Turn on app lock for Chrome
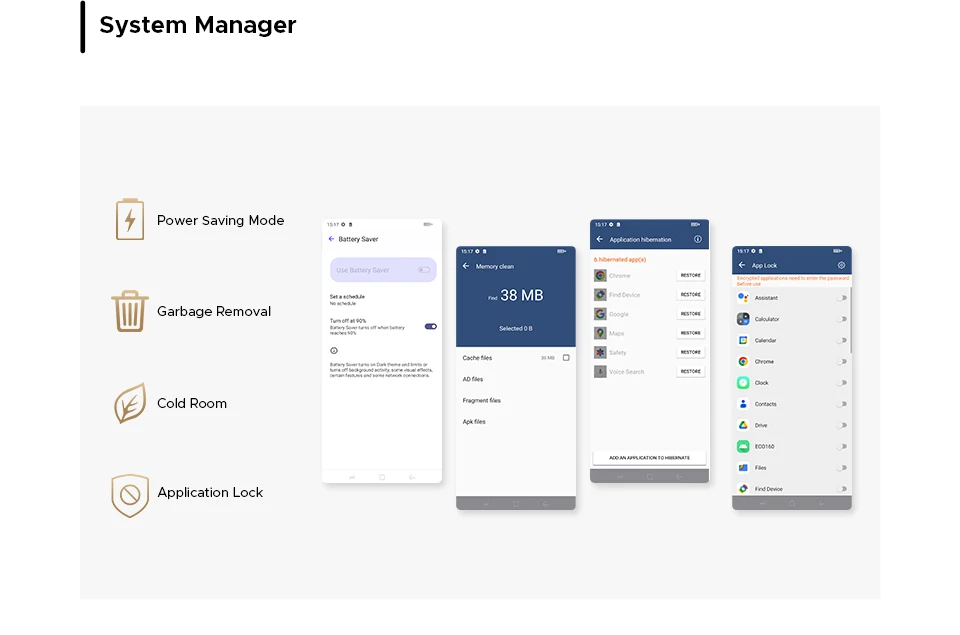This screenshot has height=635, width=960. pos(842,362)
